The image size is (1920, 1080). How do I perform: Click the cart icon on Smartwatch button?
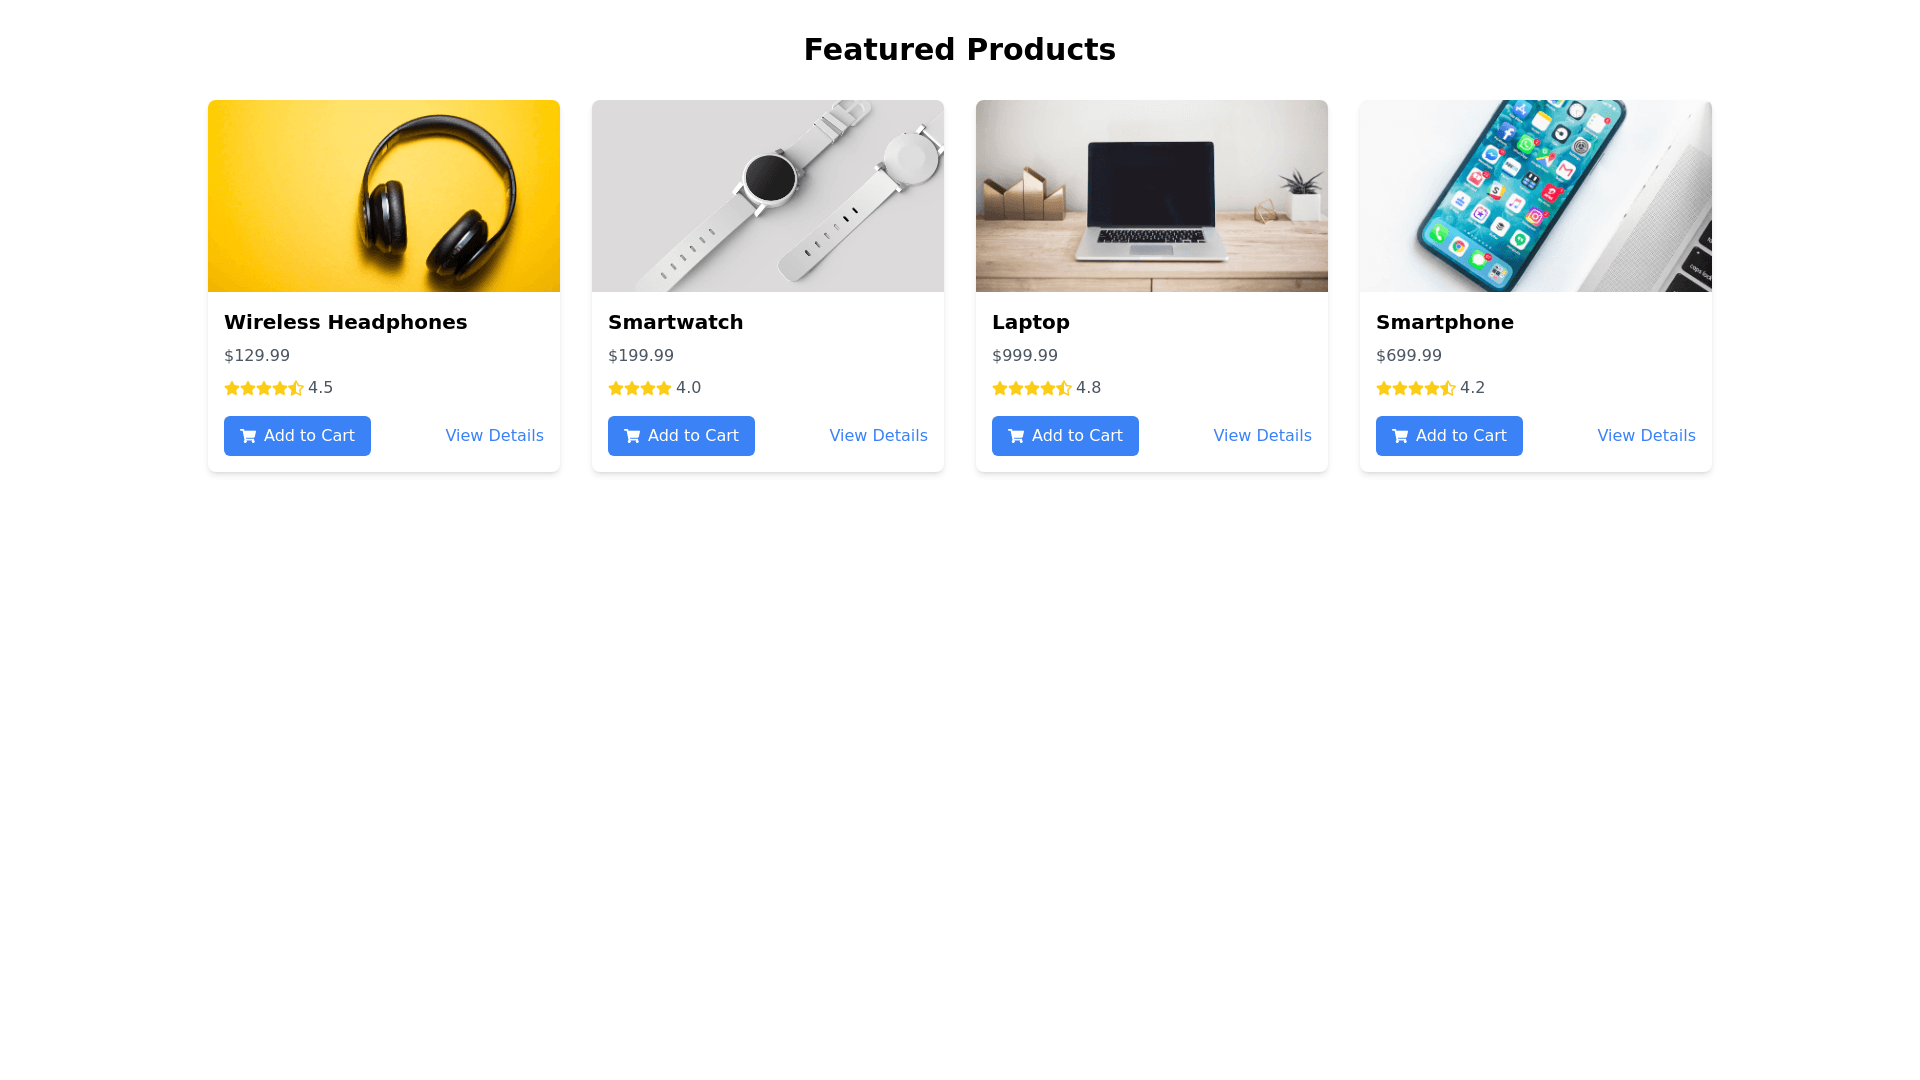632,436
